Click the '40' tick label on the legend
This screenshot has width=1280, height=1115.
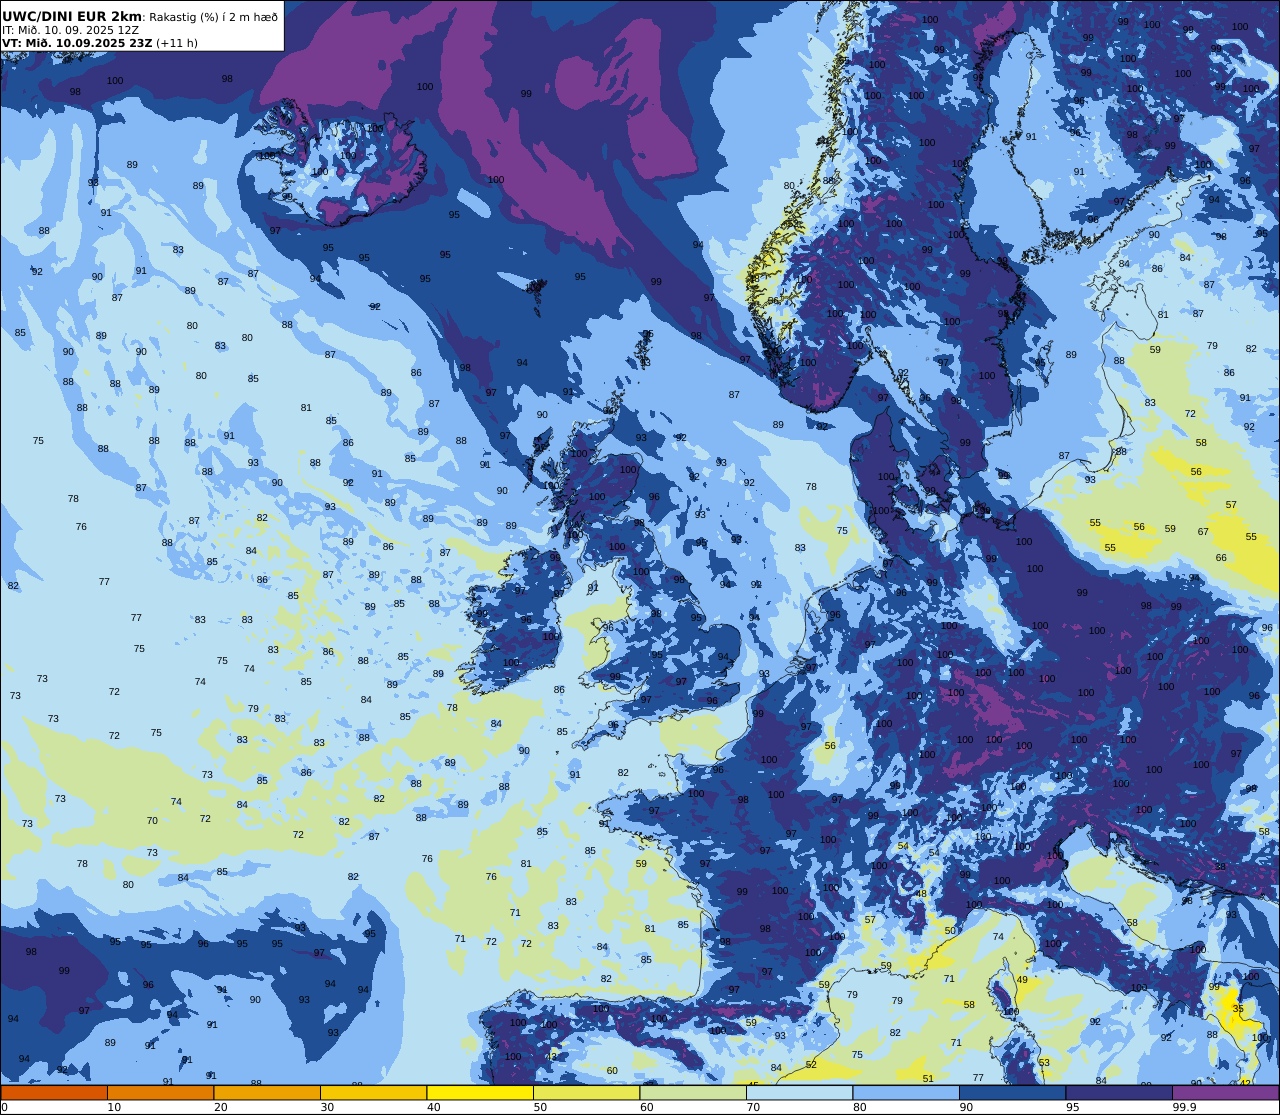point(433,1107)
